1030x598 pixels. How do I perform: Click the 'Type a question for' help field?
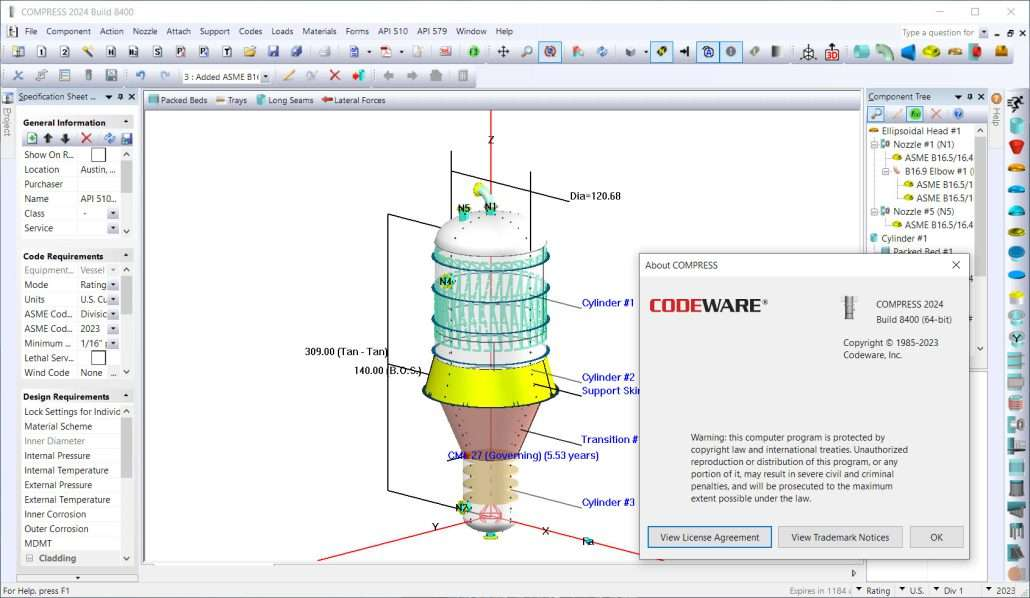coord(938,32)
